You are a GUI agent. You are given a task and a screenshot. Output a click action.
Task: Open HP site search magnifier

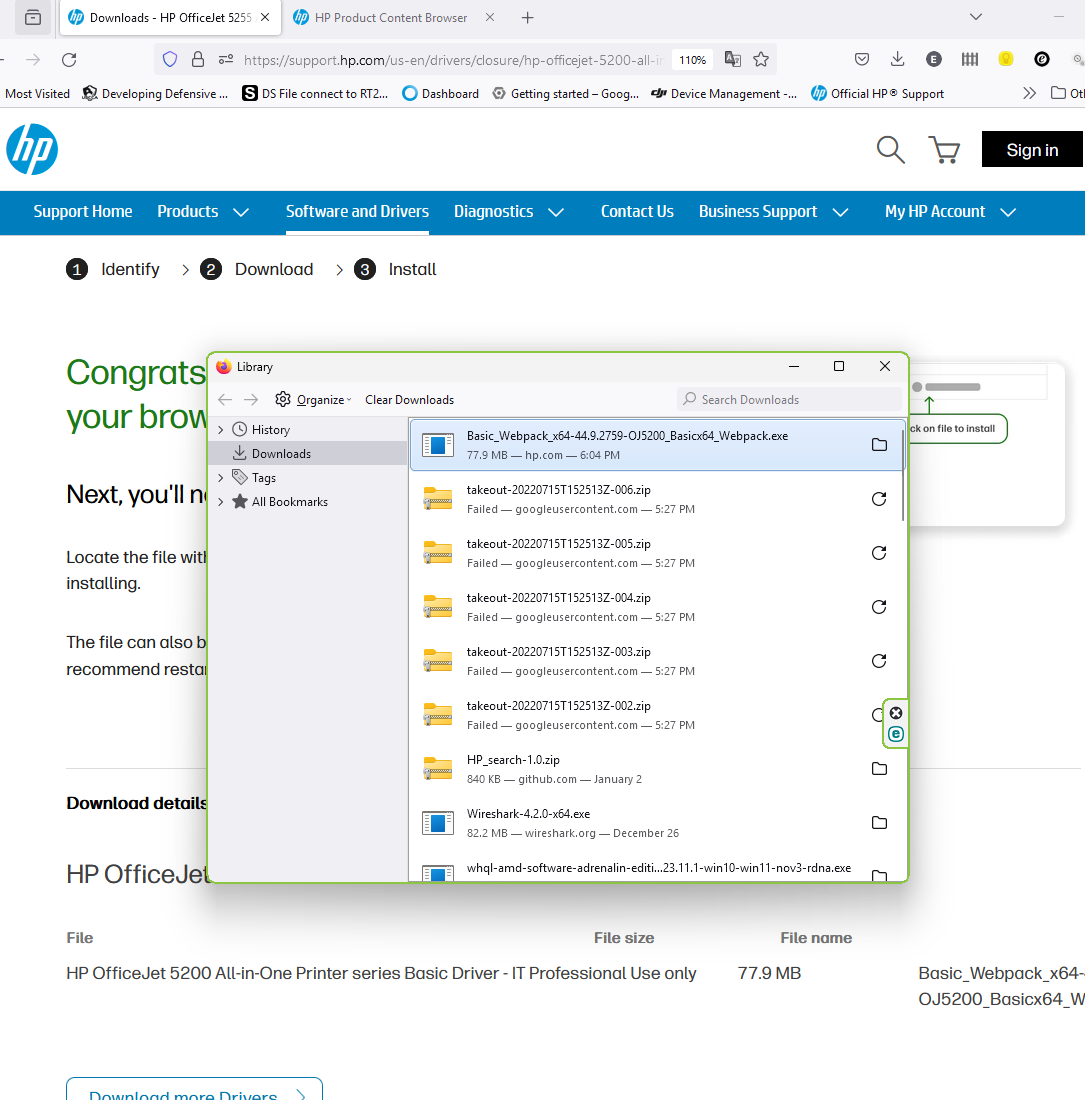coord(891,149)
